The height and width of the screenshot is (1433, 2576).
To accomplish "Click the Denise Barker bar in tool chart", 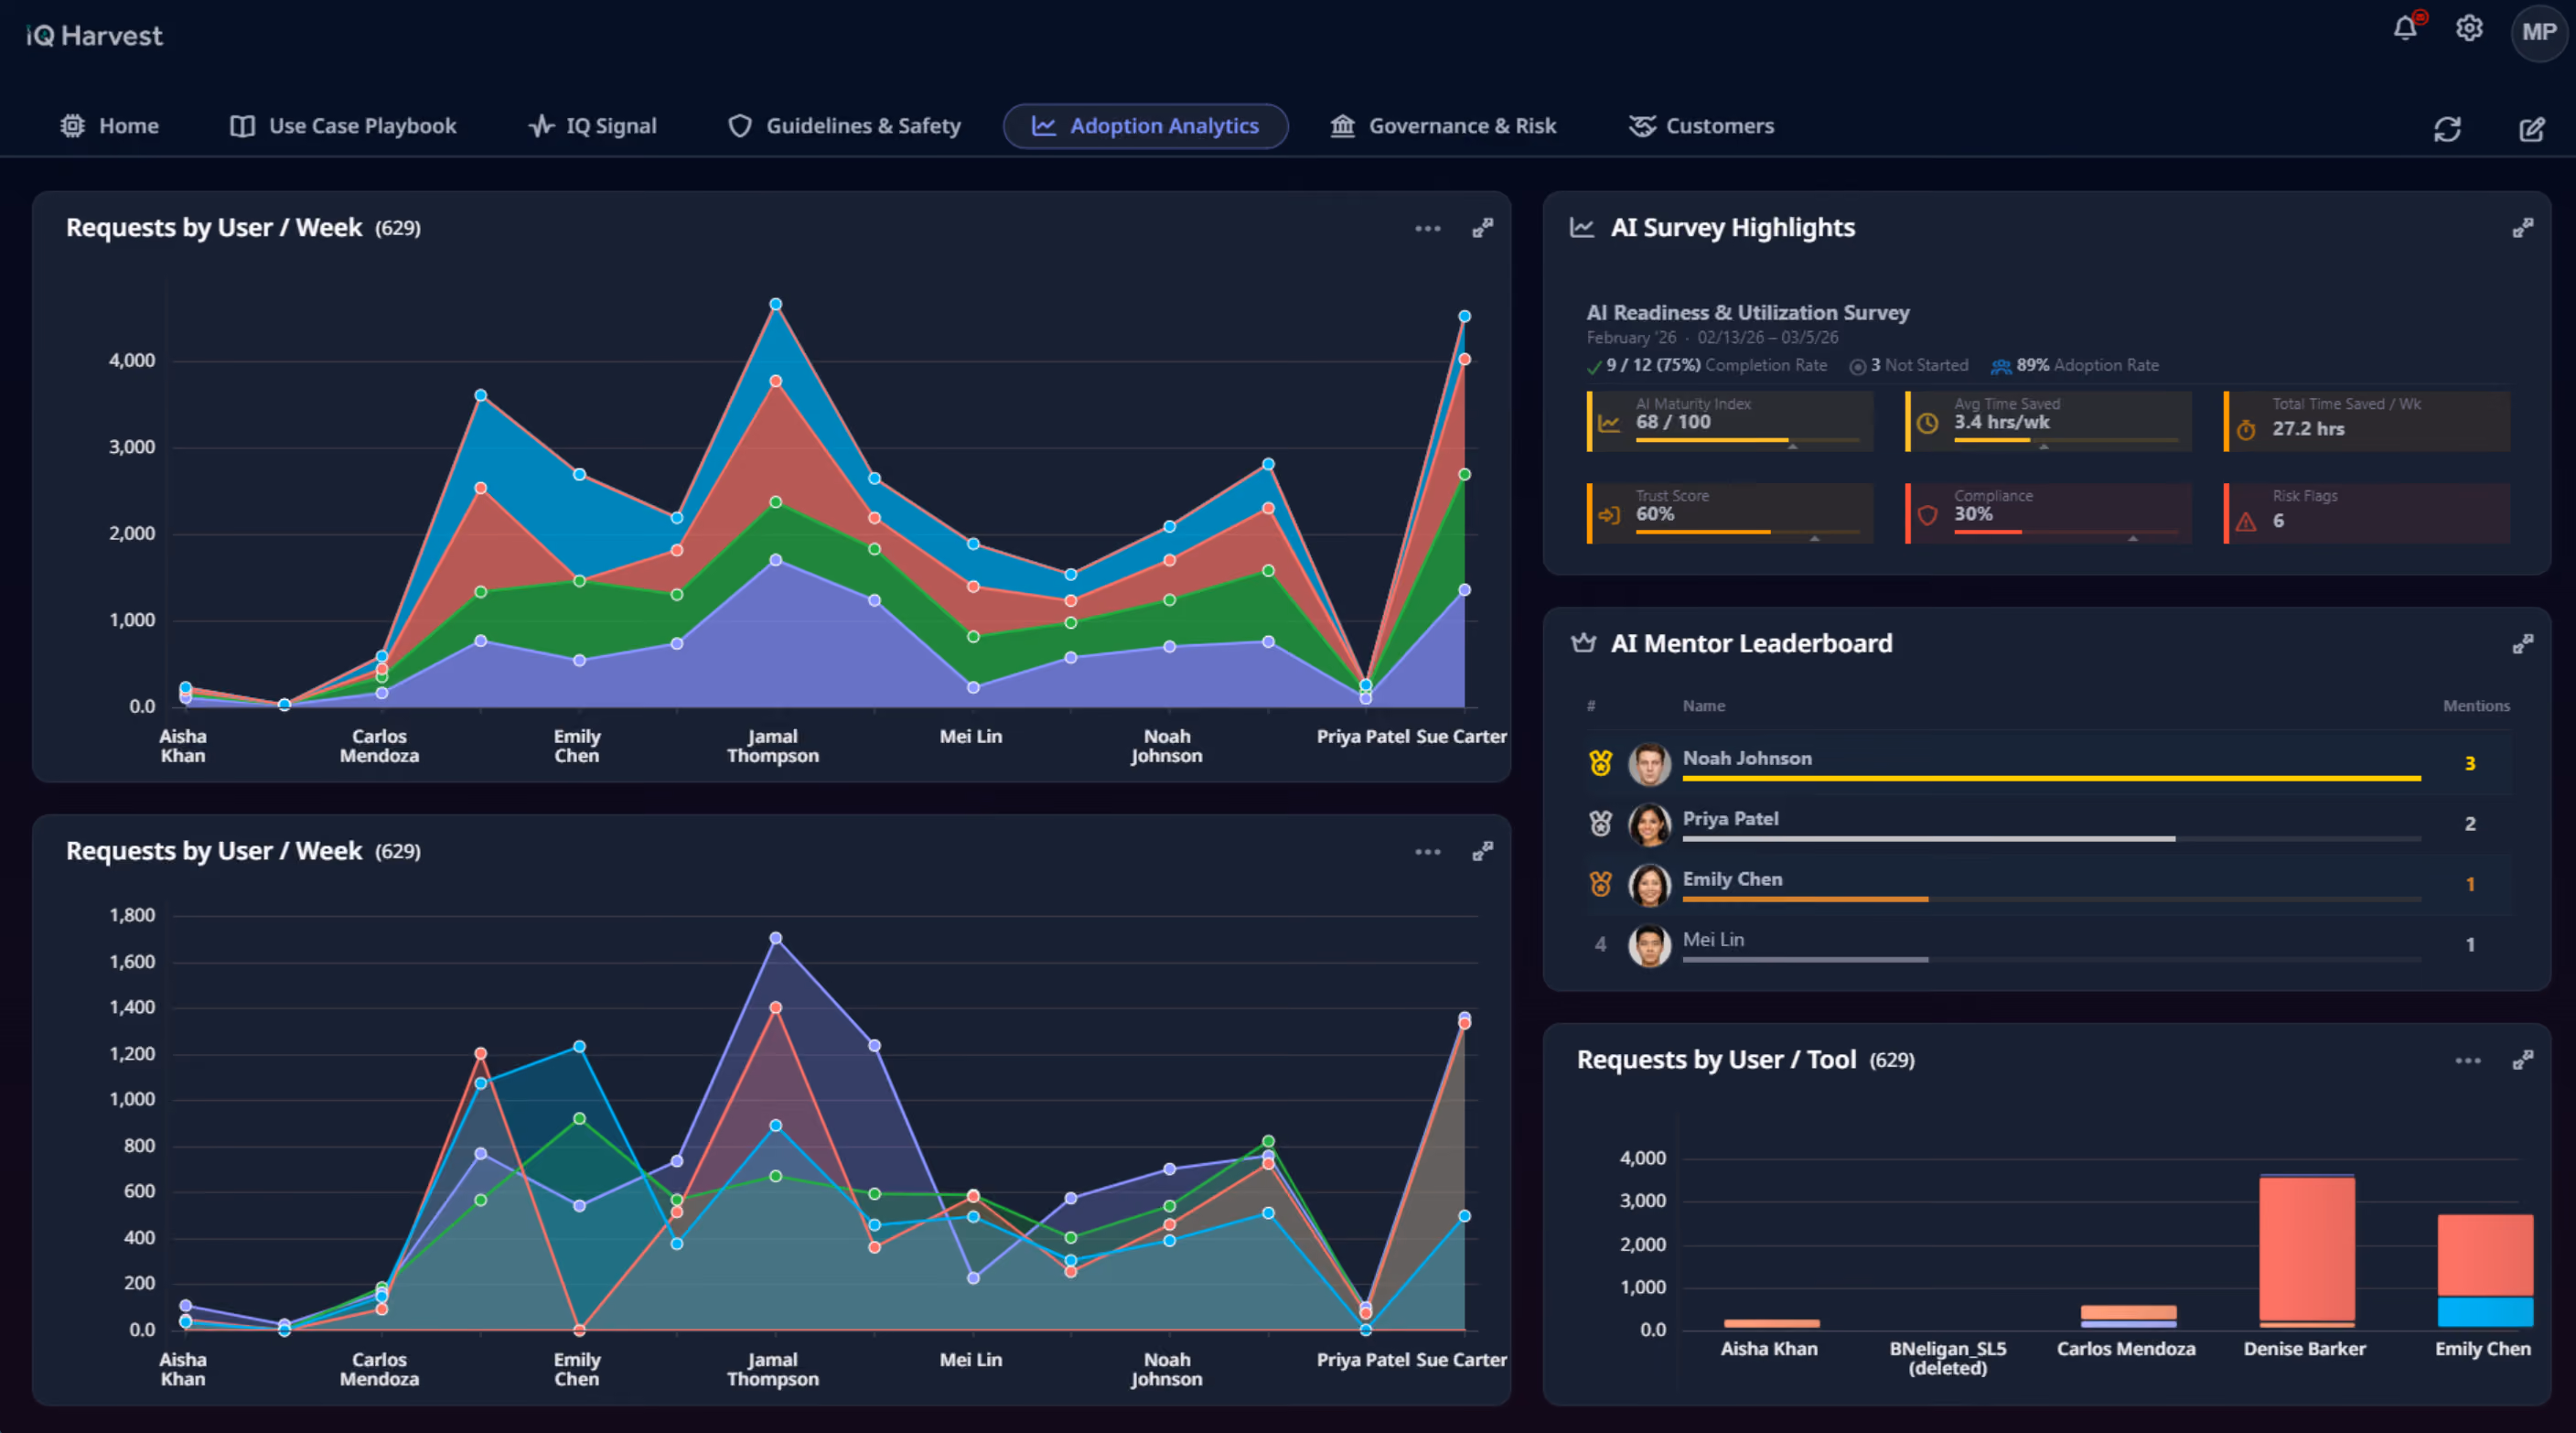I will click(x=2307, y=1251).
